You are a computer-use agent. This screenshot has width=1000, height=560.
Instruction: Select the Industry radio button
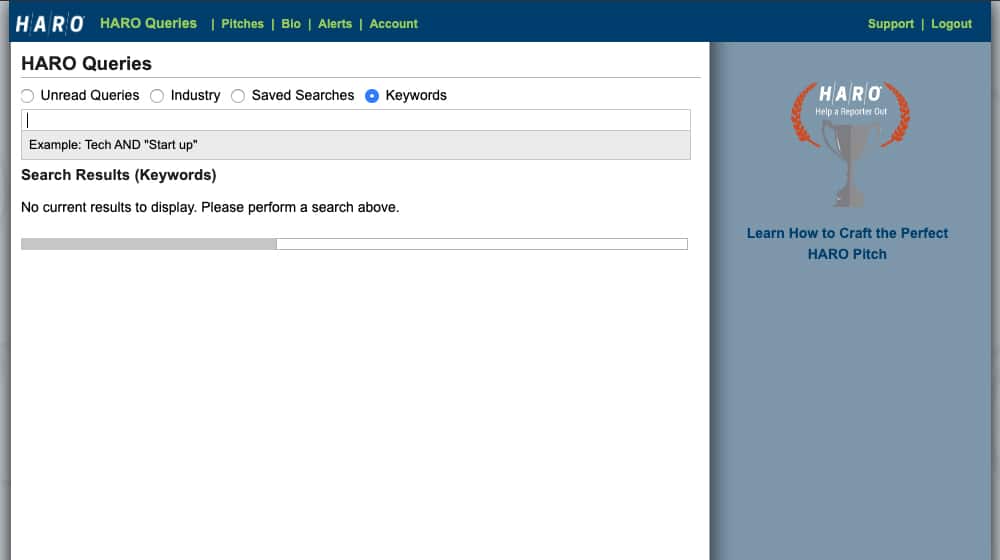pos(157,96)
